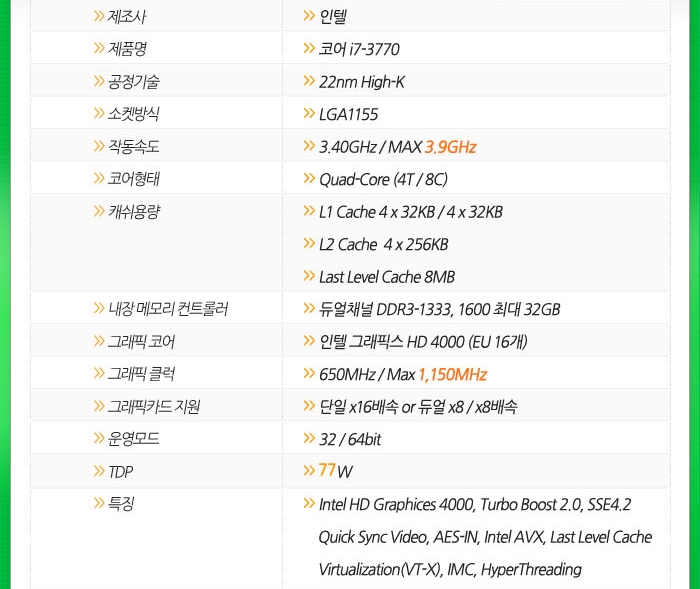Select the '32 / 64bit' value
The image size is (700, 589).
click(x=350, y=439)
